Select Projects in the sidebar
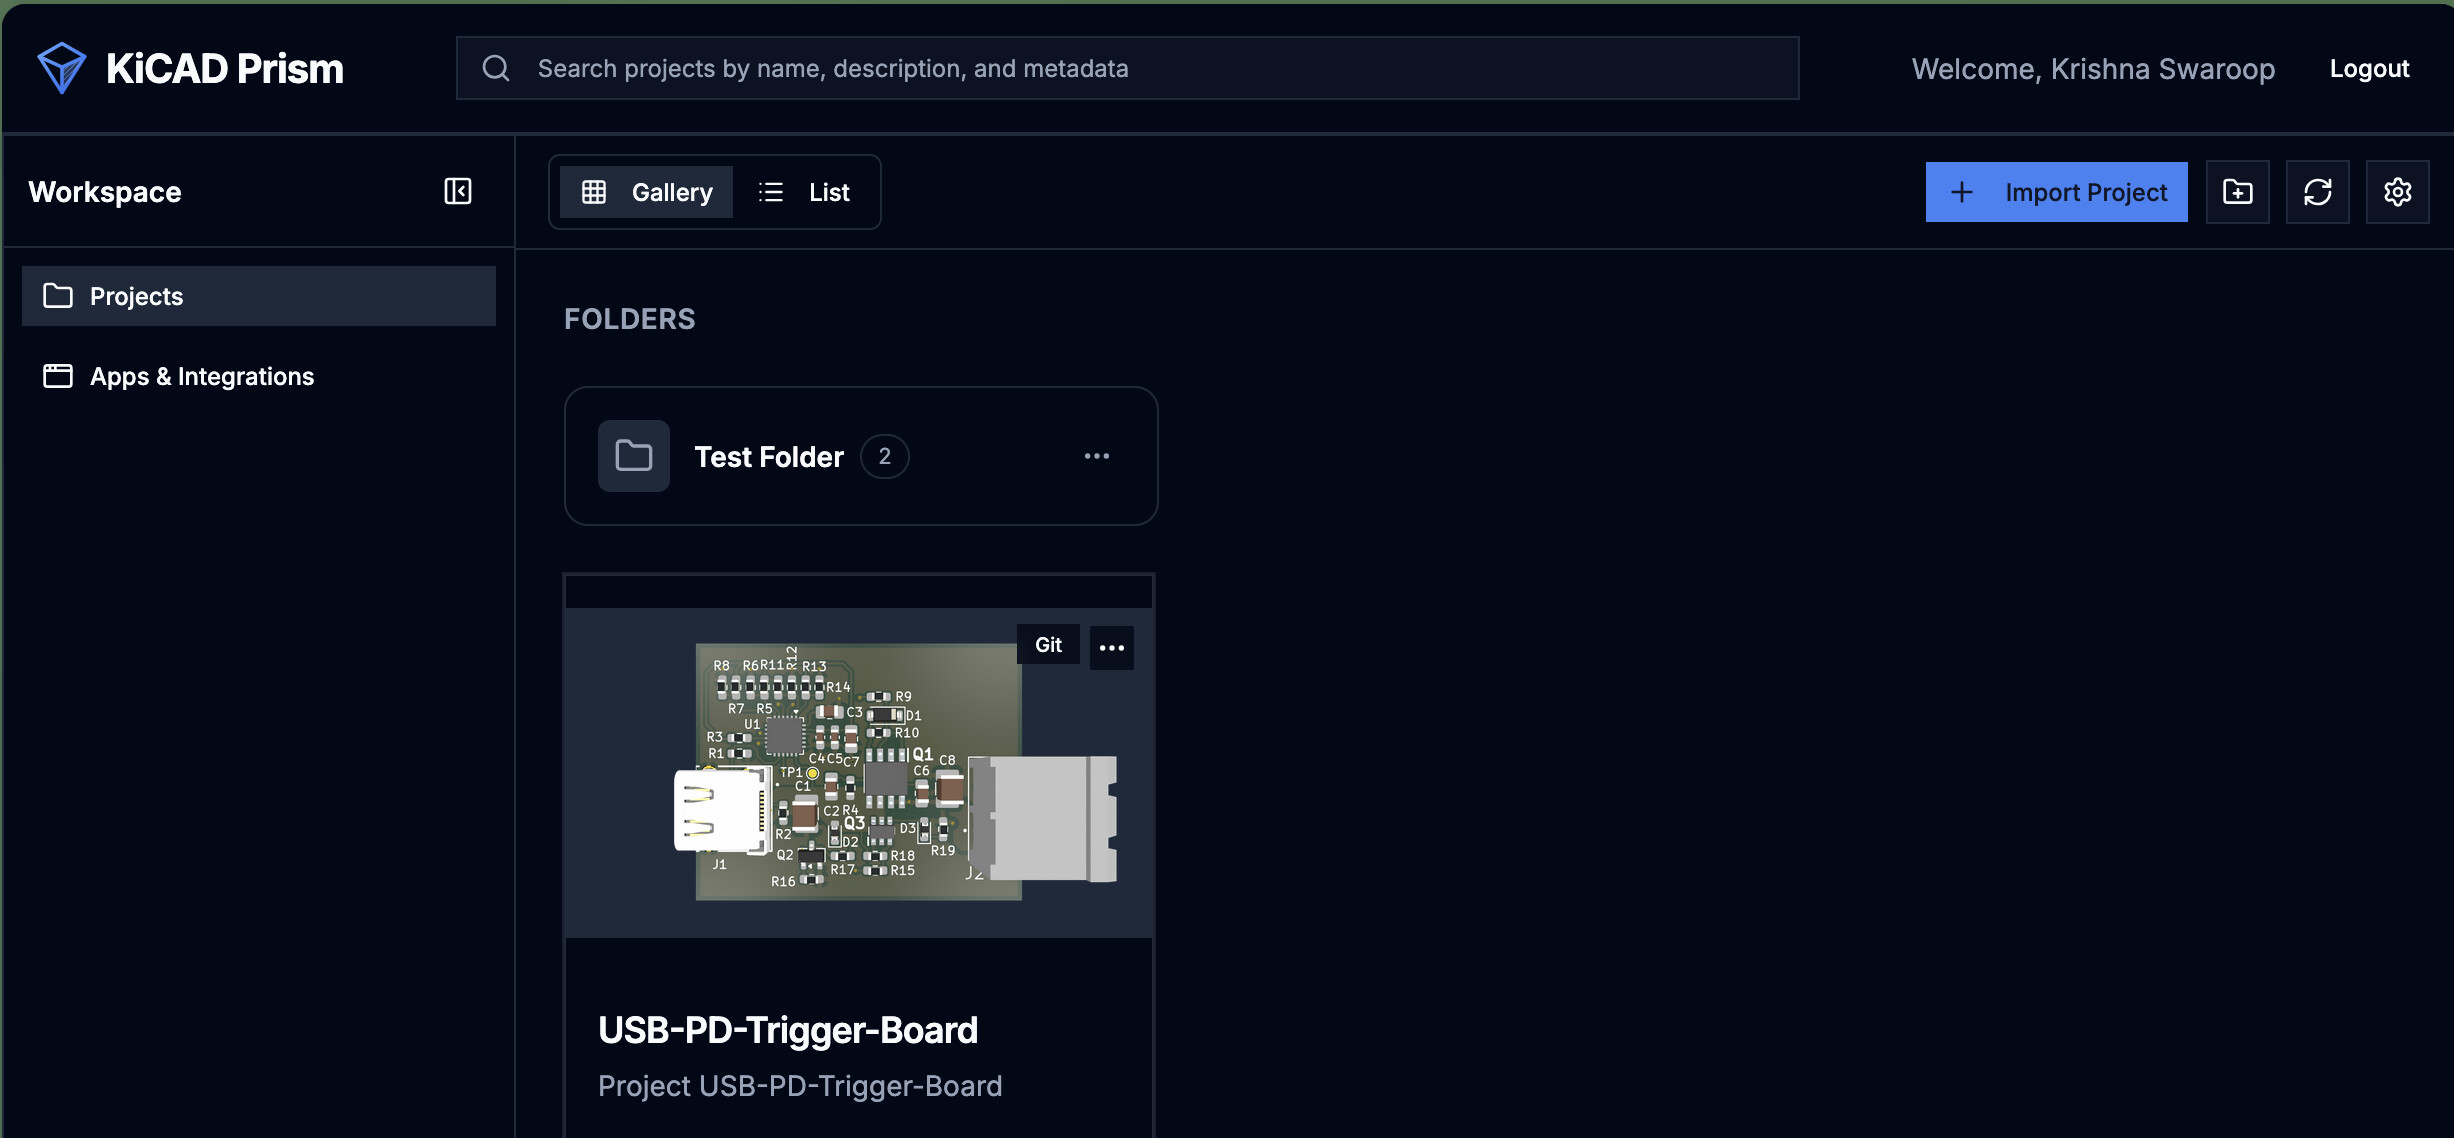This screenshot has height=1138, width=2454. pyautogui.click(x=259, y=296)
